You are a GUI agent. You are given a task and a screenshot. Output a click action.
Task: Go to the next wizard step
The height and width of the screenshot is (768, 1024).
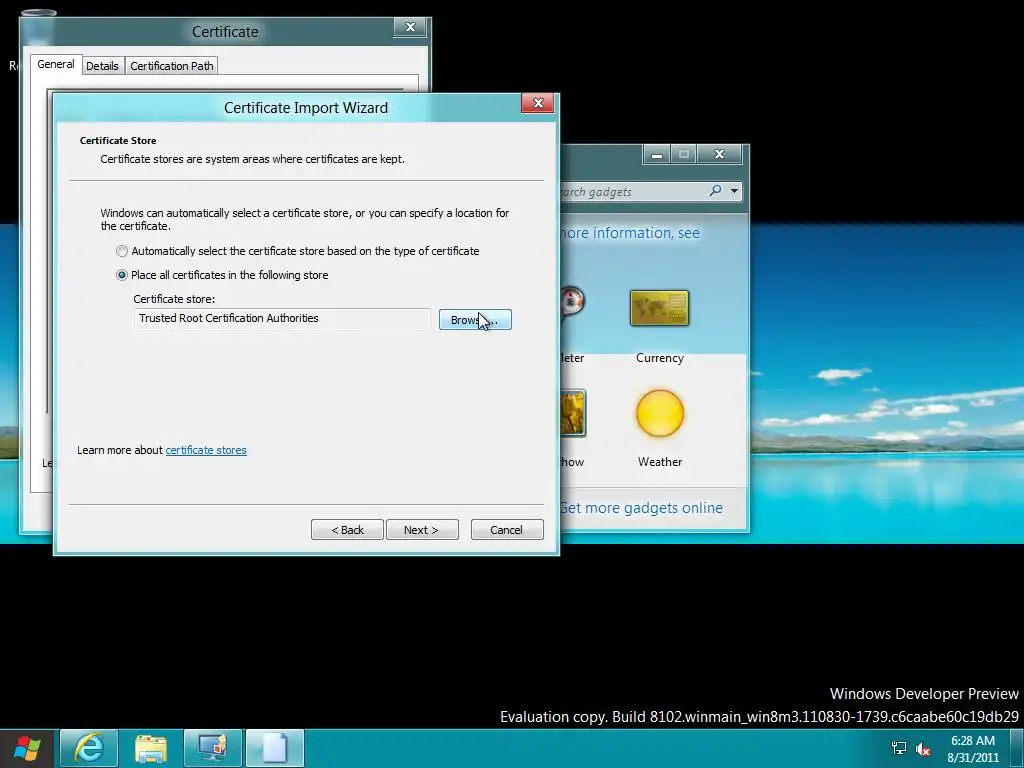422,530
